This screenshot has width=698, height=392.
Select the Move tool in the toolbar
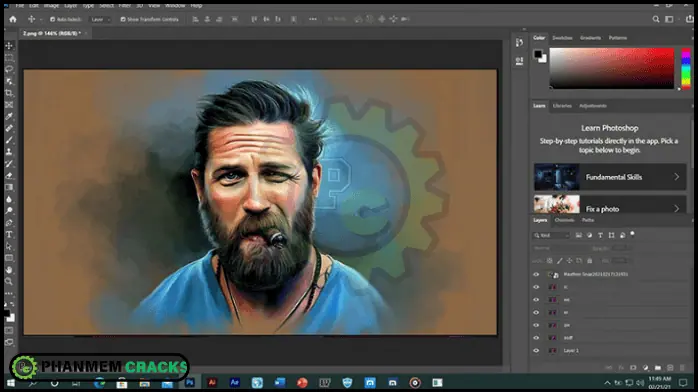9,46
